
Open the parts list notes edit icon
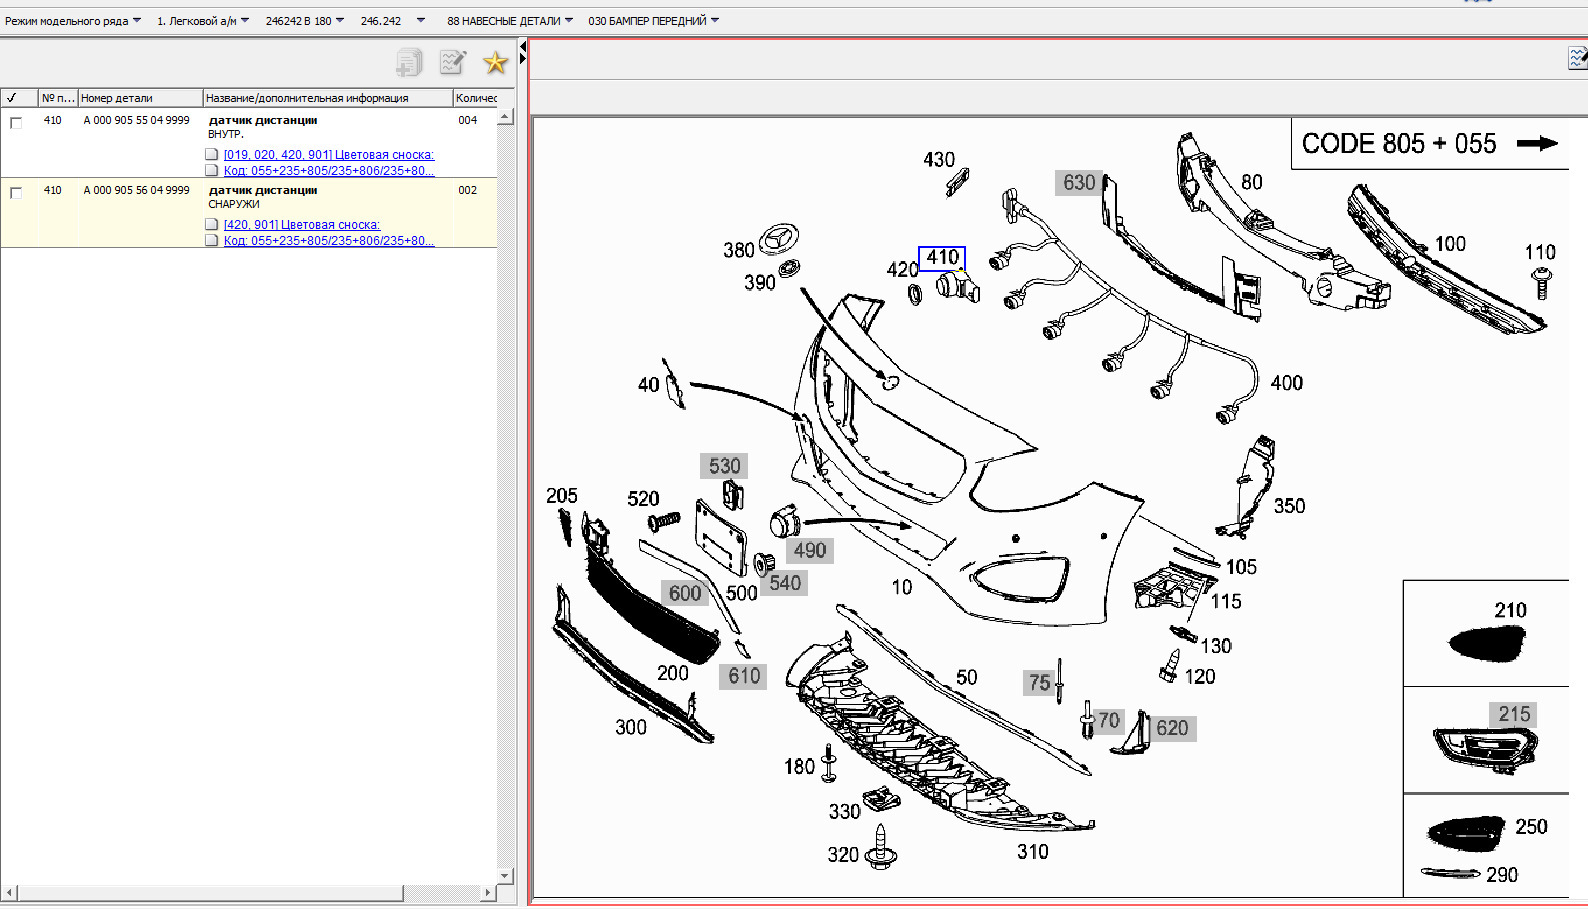click(453, 63)
